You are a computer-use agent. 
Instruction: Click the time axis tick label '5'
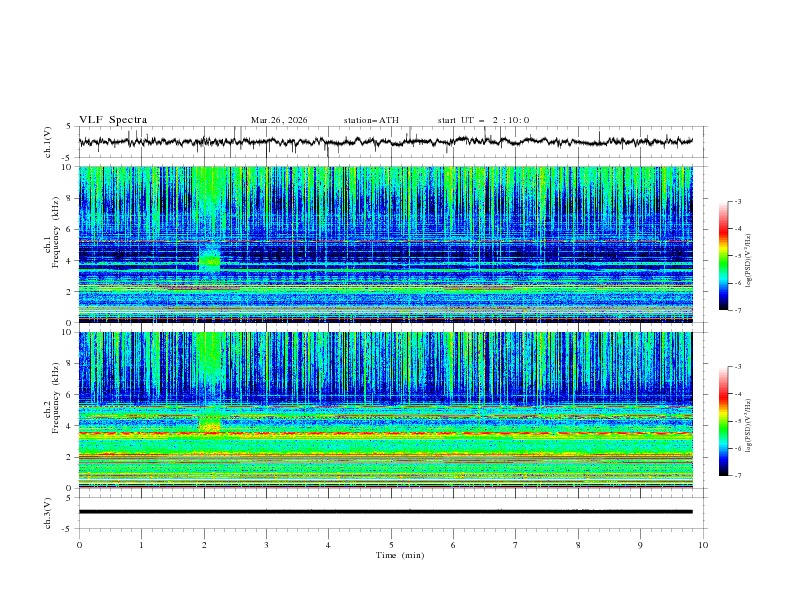tap(391, 545)
